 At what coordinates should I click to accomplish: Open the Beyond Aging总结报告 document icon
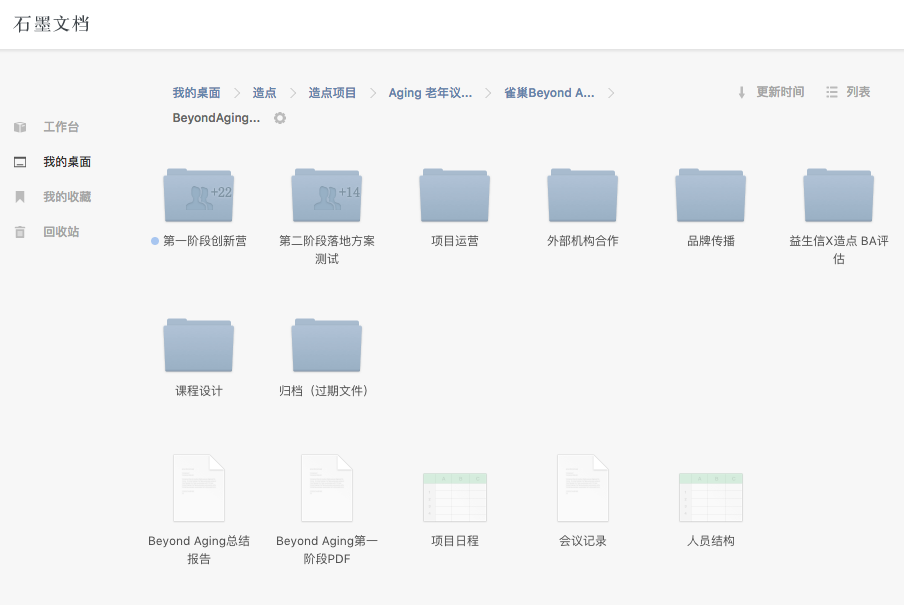(199, 488)
